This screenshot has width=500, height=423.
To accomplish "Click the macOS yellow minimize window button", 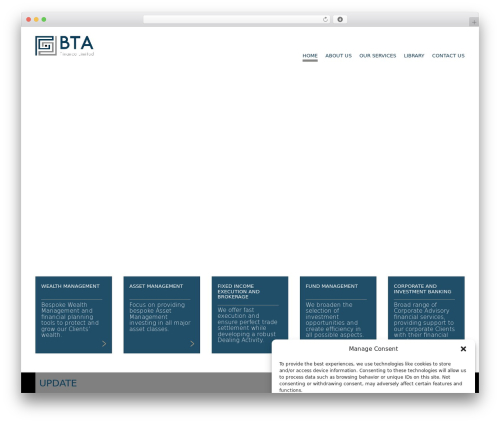I will [36, 19].
